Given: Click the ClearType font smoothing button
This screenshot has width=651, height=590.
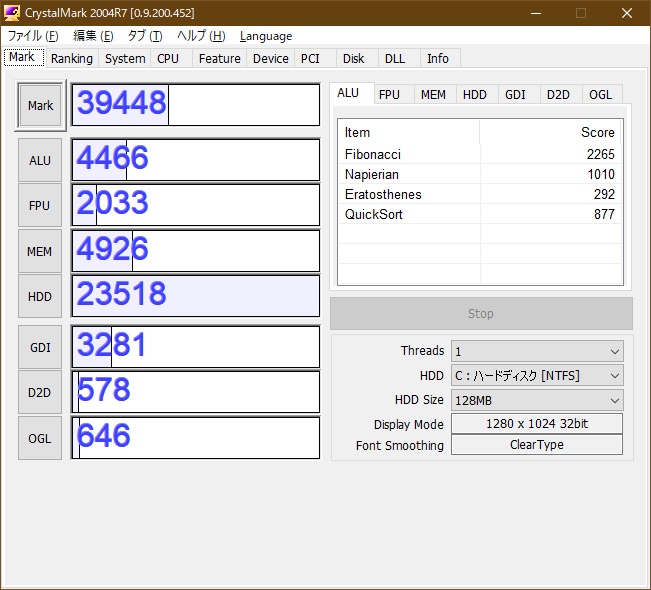Looking at the screenshot, I should coord(537,445).
